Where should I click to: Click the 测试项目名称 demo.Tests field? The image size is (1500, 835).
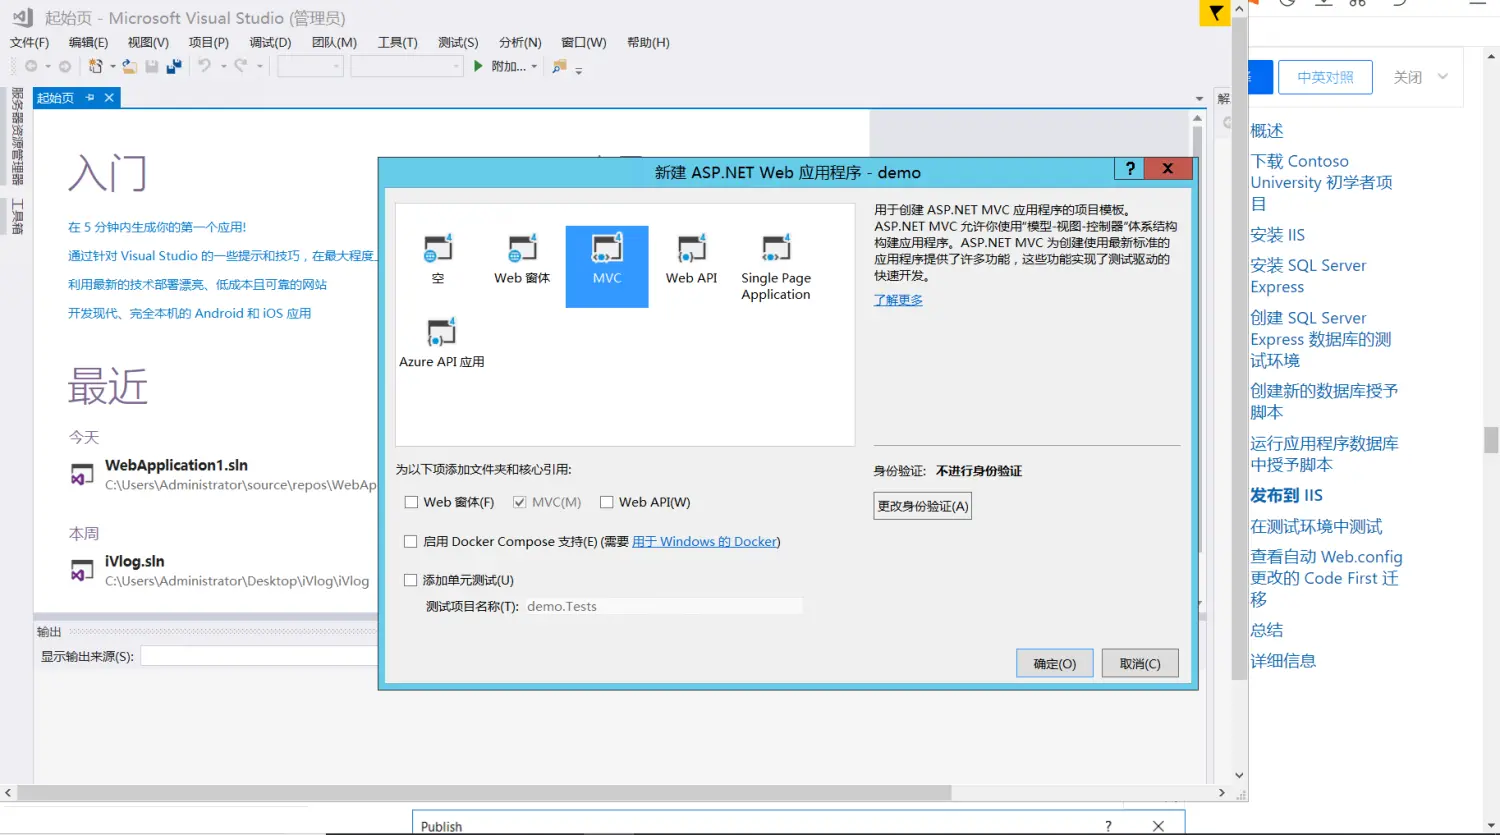pyautogui.click(x=663, y=606)
